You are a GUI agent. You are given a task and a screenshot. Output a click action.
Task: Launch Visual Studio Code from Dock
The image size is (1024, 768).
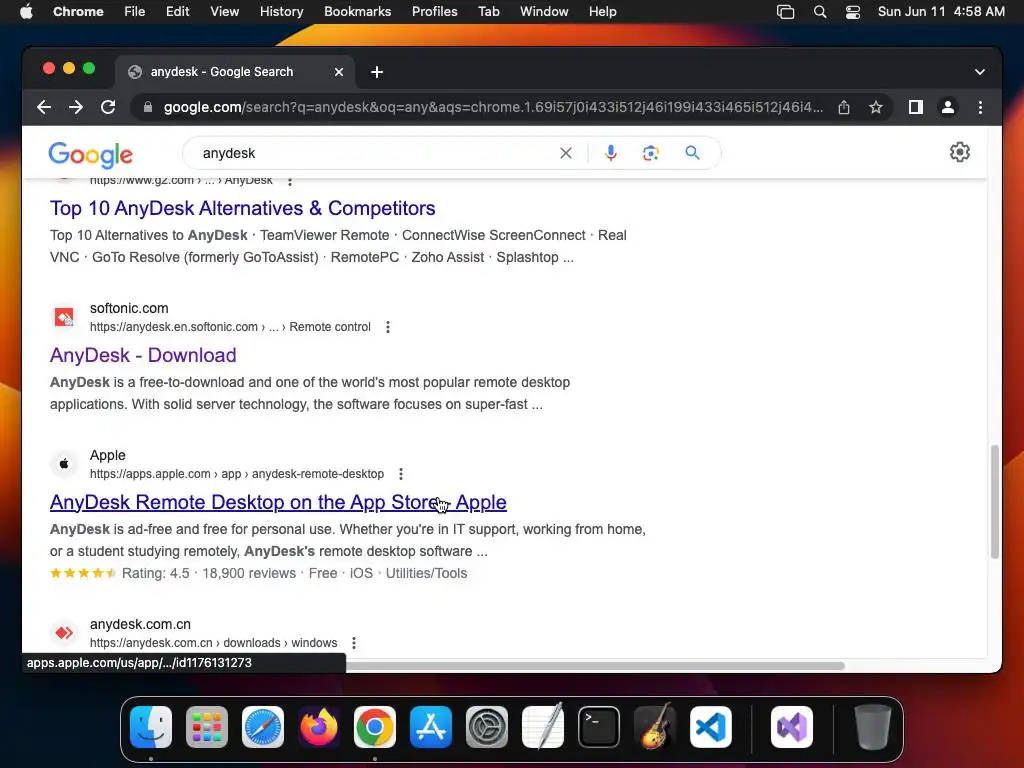pos(711,727)
